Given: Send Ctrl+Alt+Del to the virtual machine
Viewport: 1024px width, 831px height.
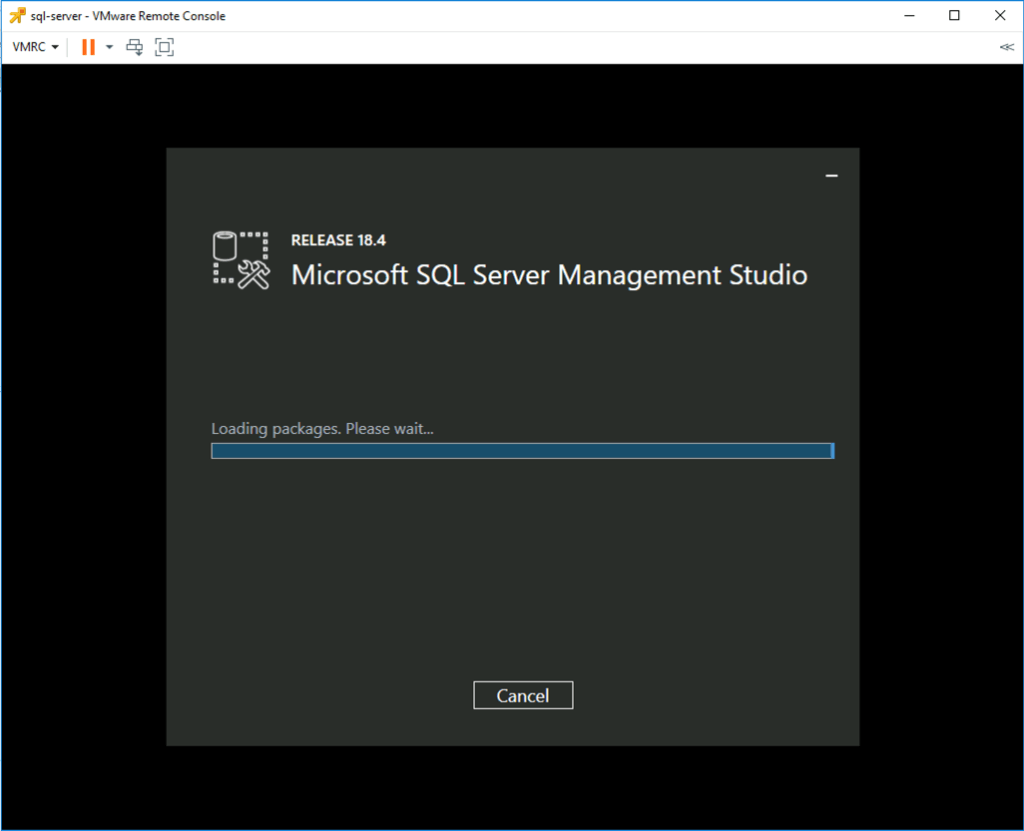Looking at the screenshot, I should pyautogui.click(x=135, y=47).
